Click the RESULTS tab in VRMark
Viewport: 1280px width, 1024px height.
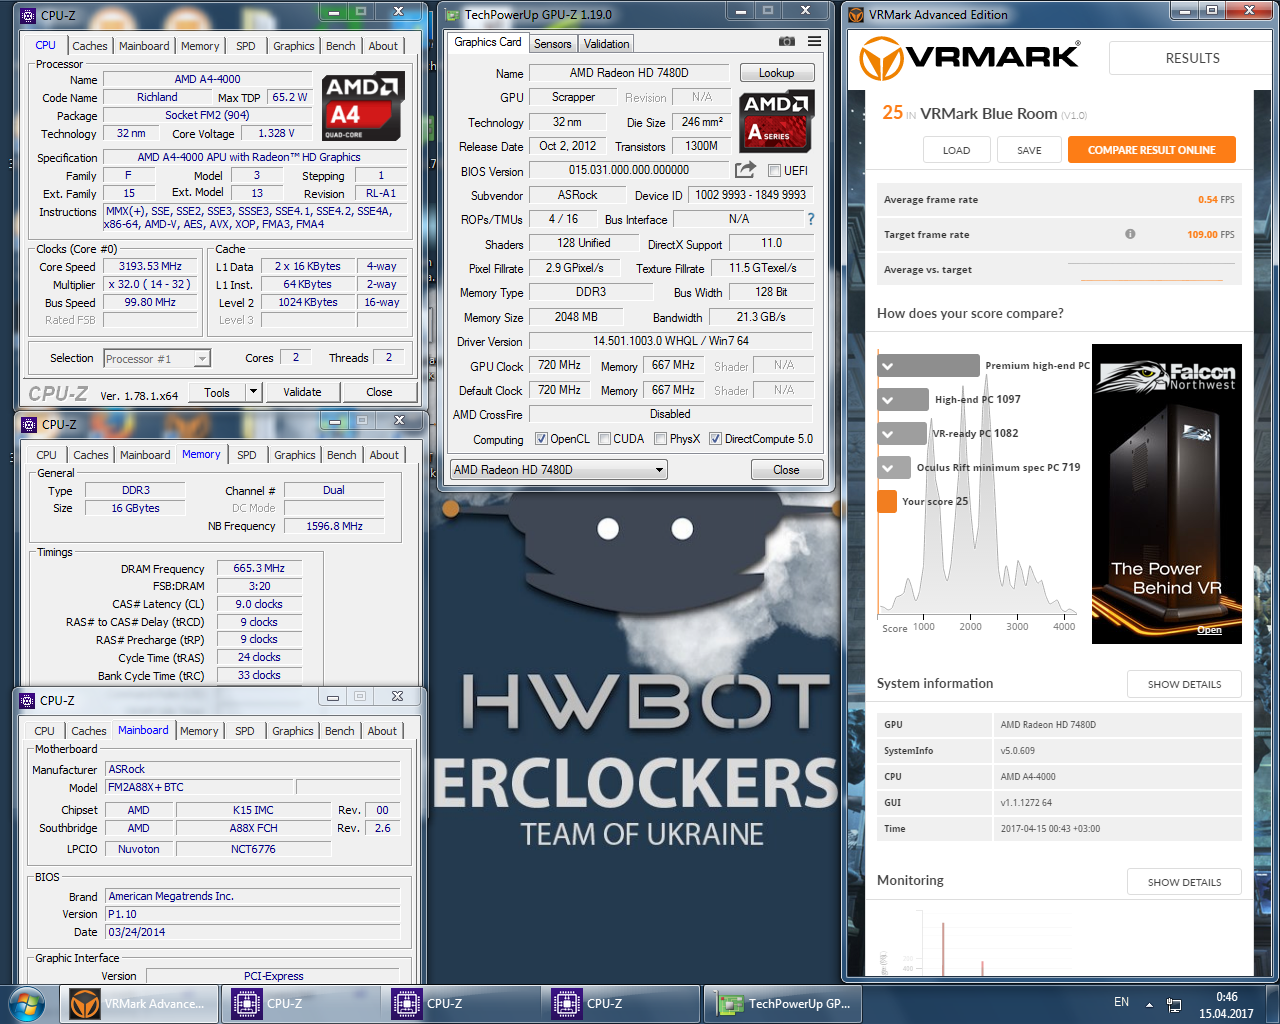1192,58
